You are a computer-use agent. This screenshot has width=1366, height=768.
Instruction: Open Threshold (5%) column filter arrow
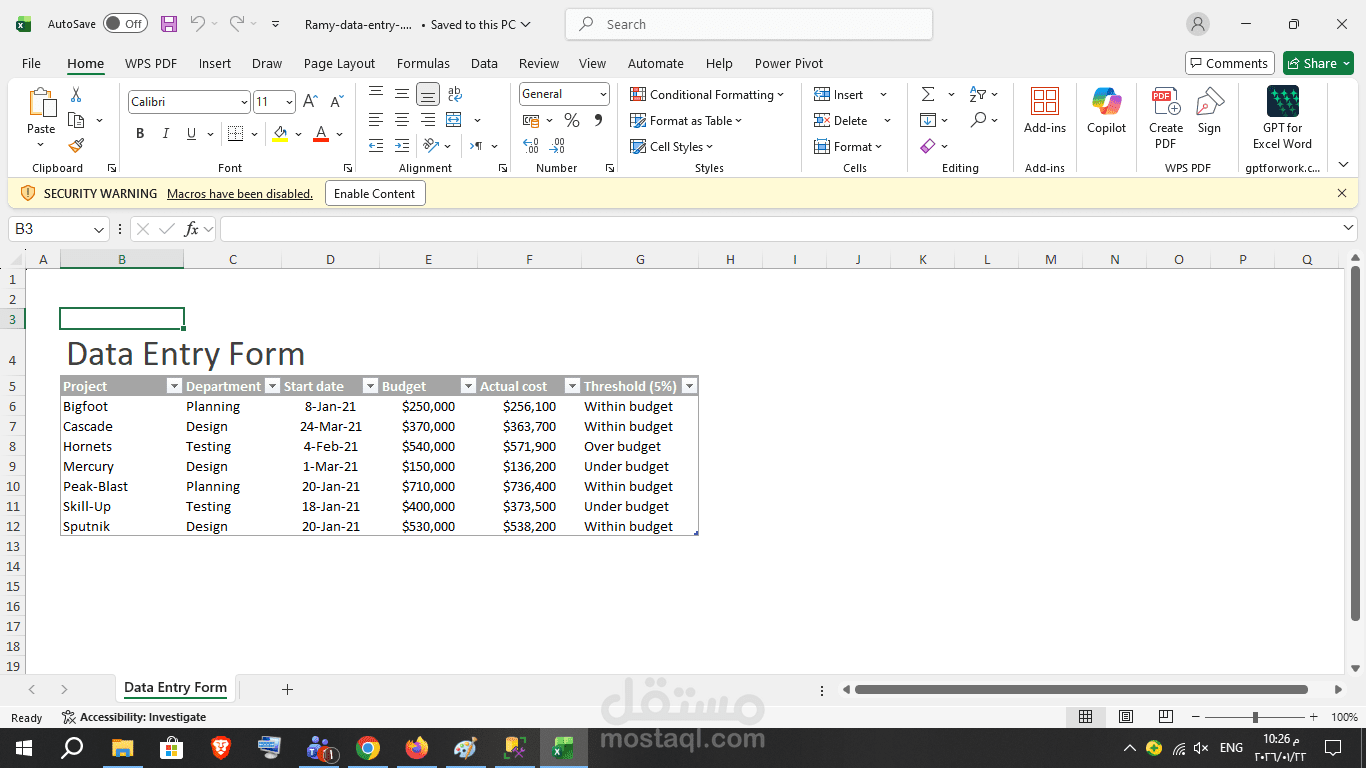(689, 386)
